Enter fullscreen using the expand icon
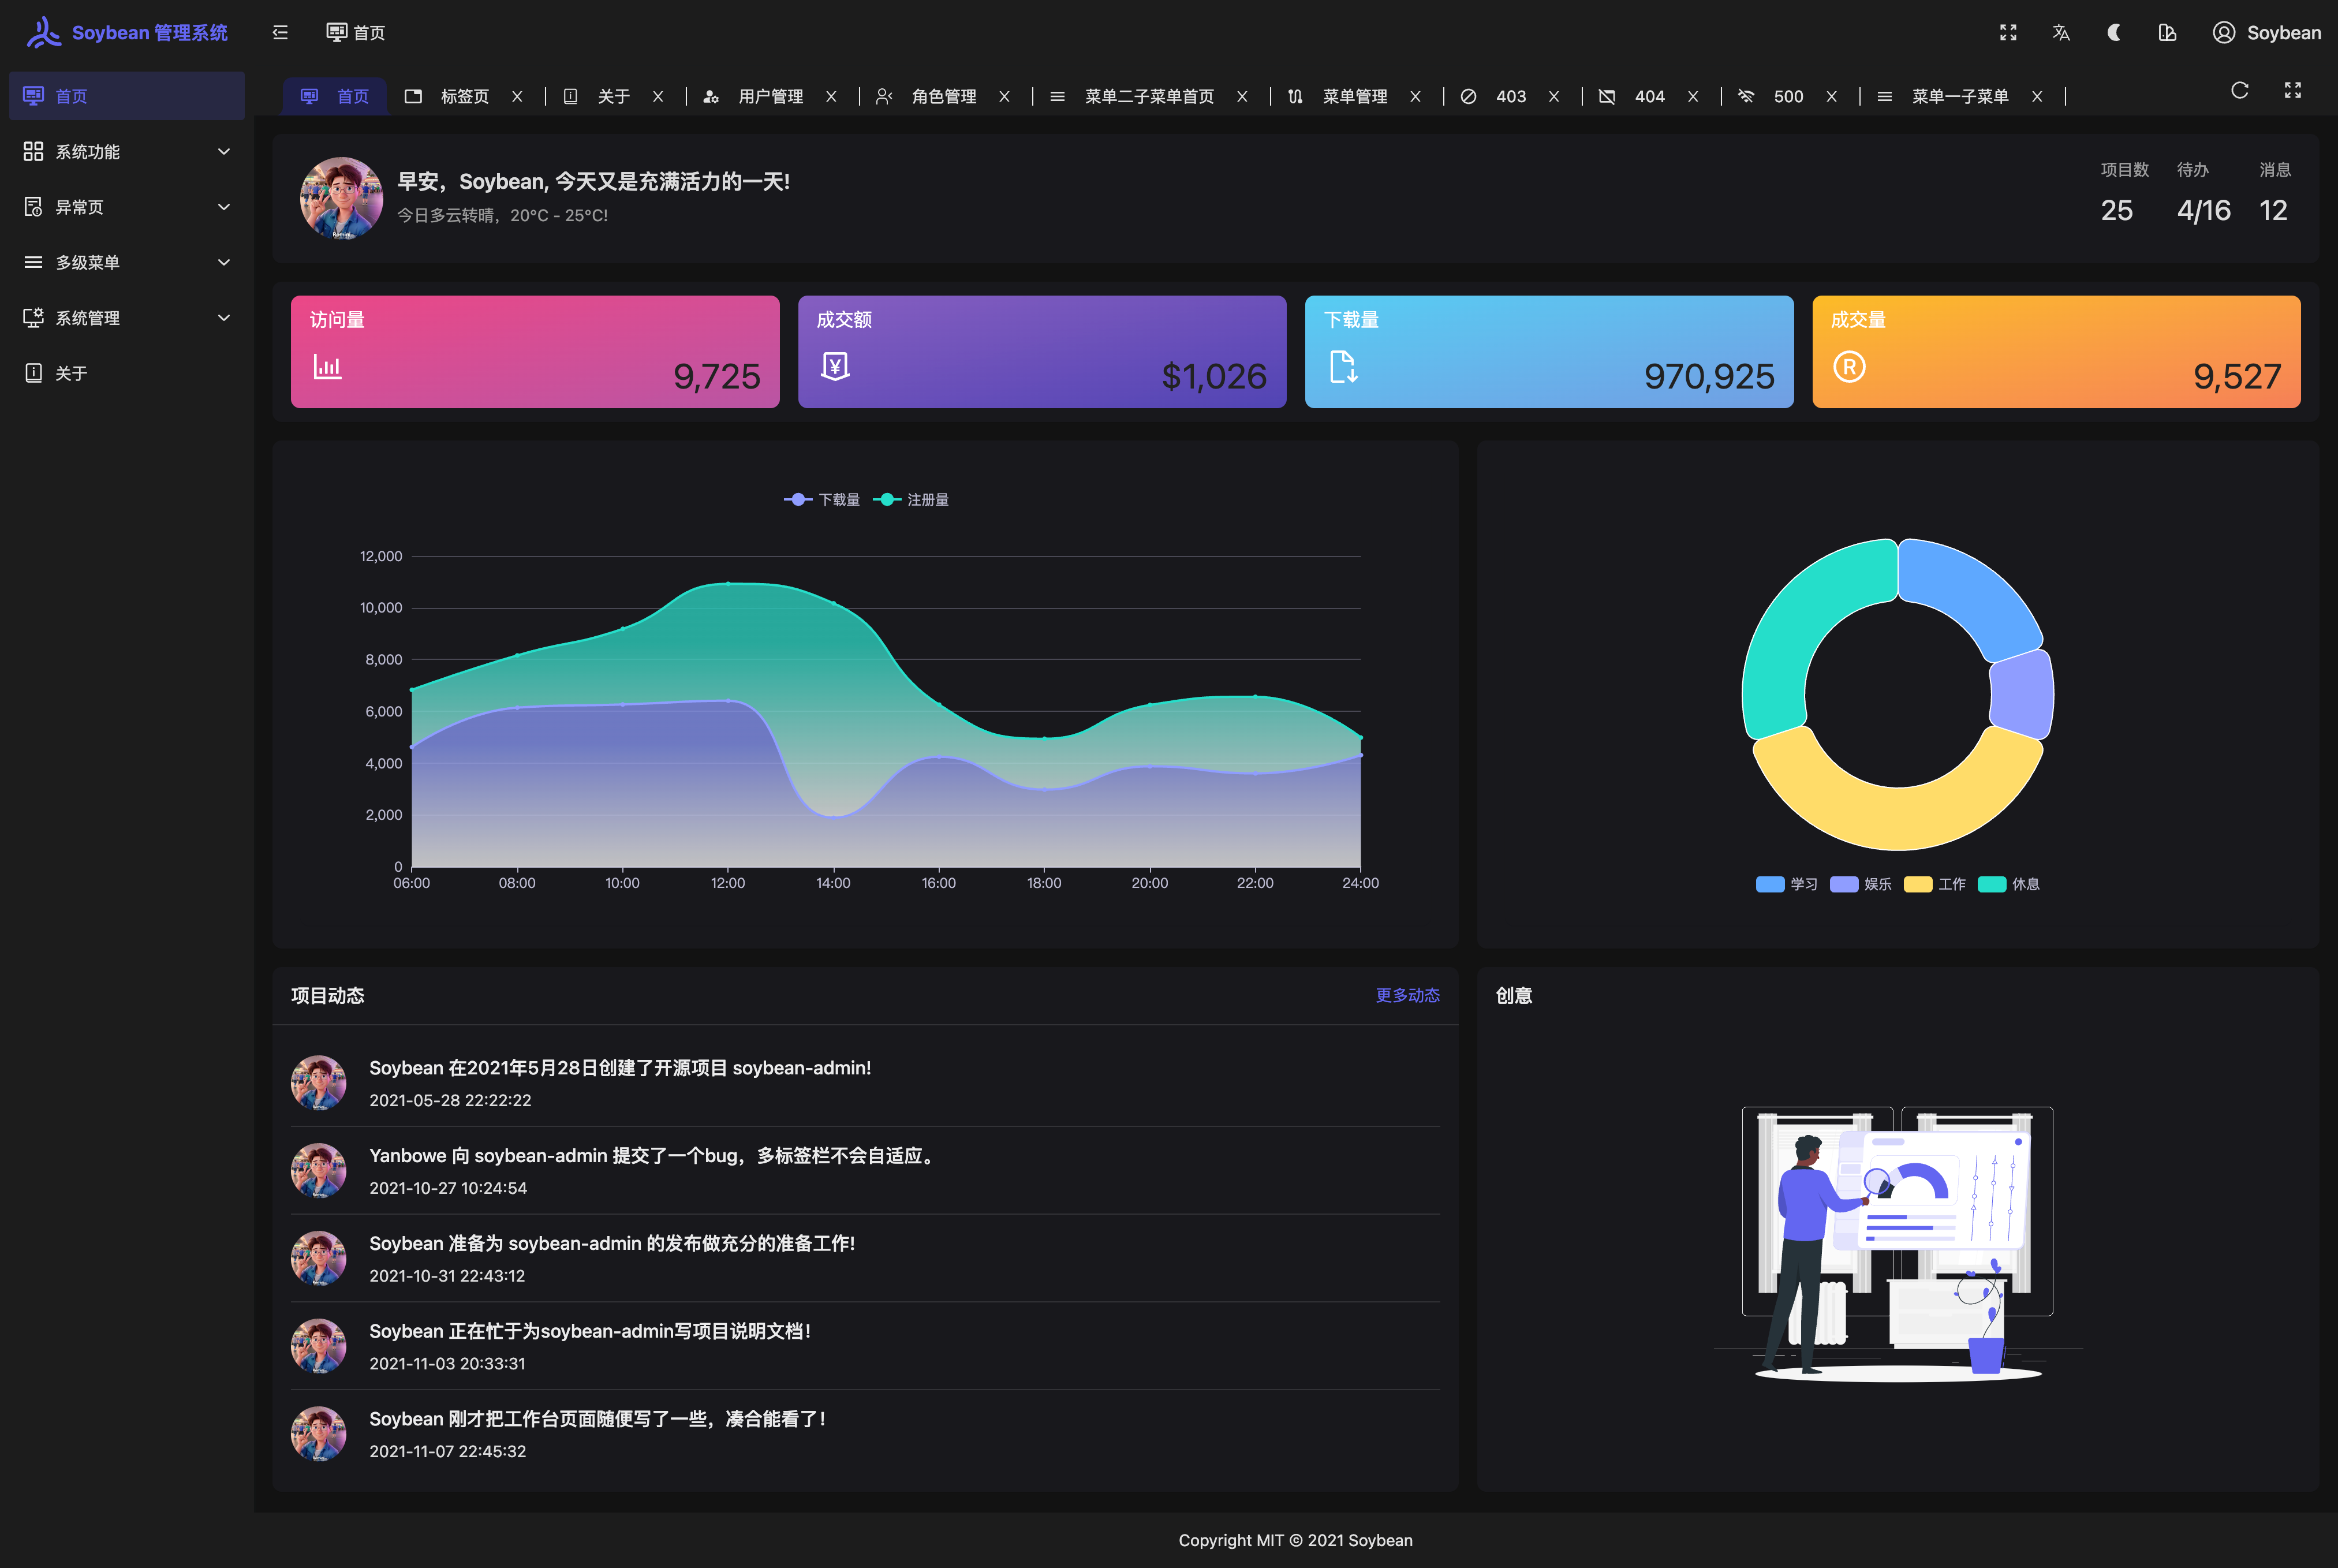Image resolution: width=2338 pixels, height=1568 pixels. [2009, 32]
